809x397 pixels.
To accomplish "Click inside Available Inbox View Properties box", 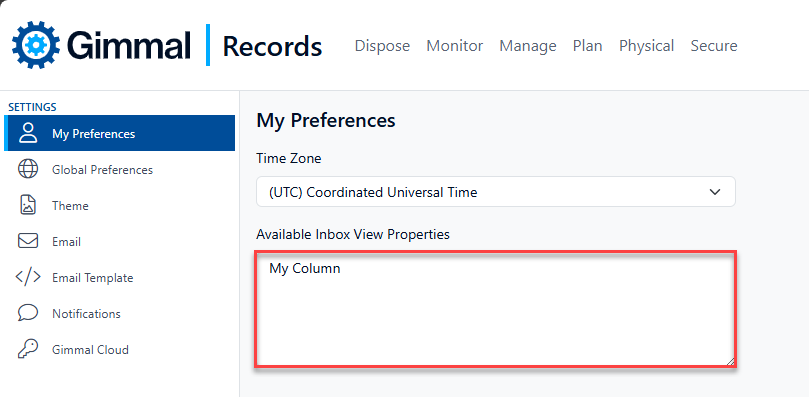I will pos(495,309).
